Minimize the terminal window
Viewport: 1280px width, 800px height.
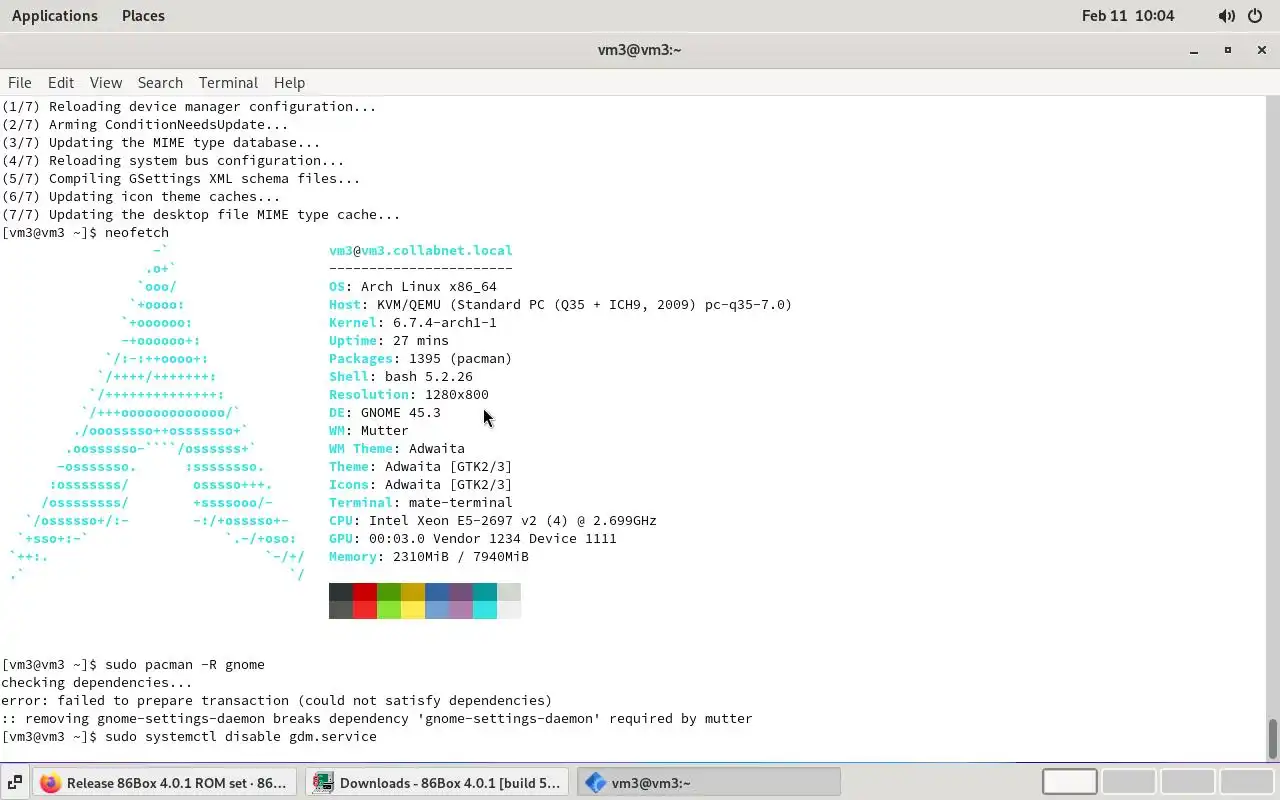1193,50
